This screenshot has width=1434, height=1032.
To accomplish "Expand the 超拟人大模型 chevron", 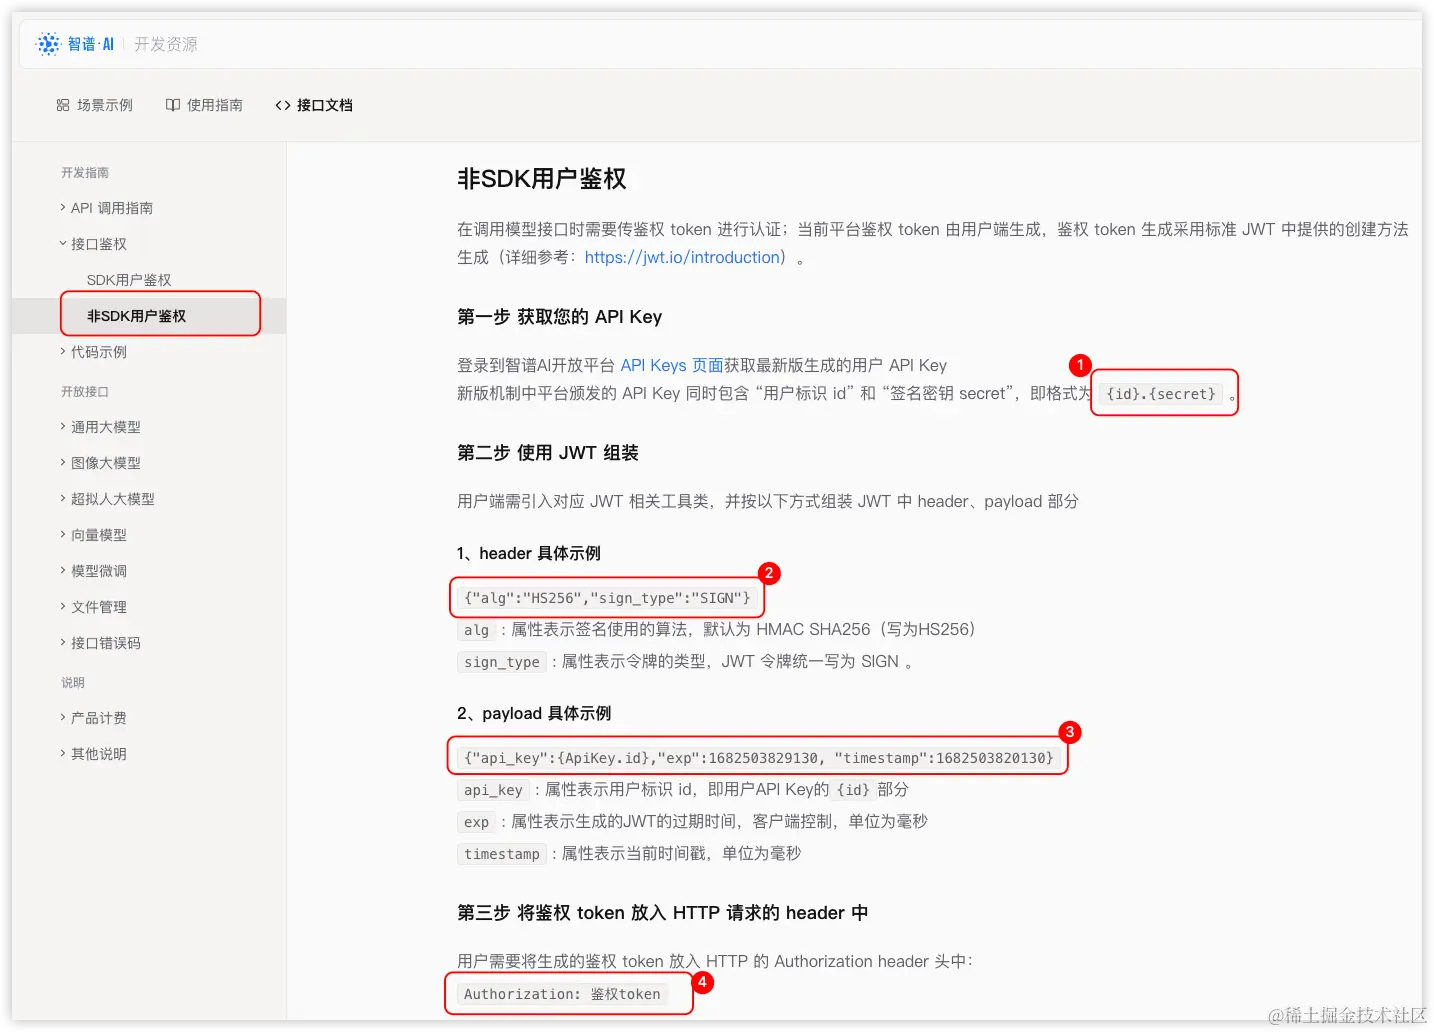I will pos(63,498).
